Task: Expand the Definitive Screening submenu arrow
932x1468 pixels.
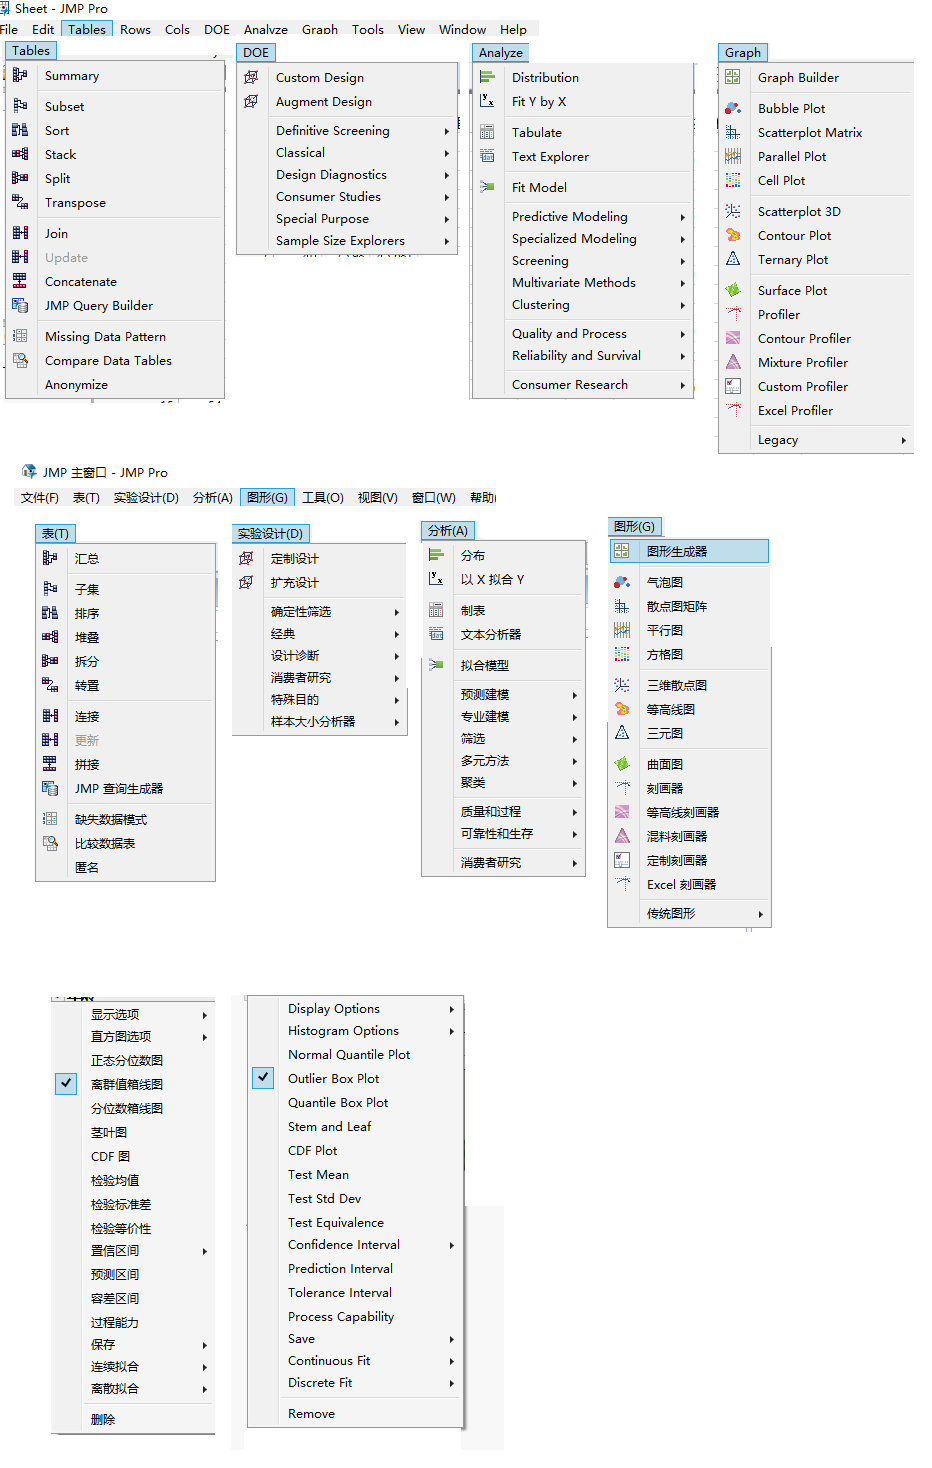Action: point(447,131)
